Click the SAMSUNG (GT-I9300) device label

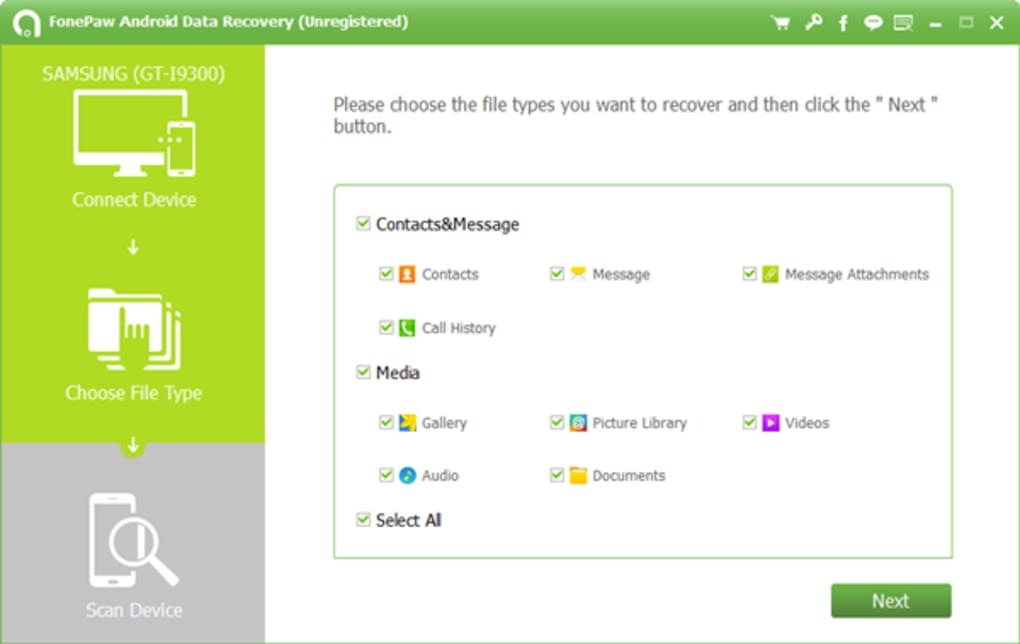pos(133,74)
